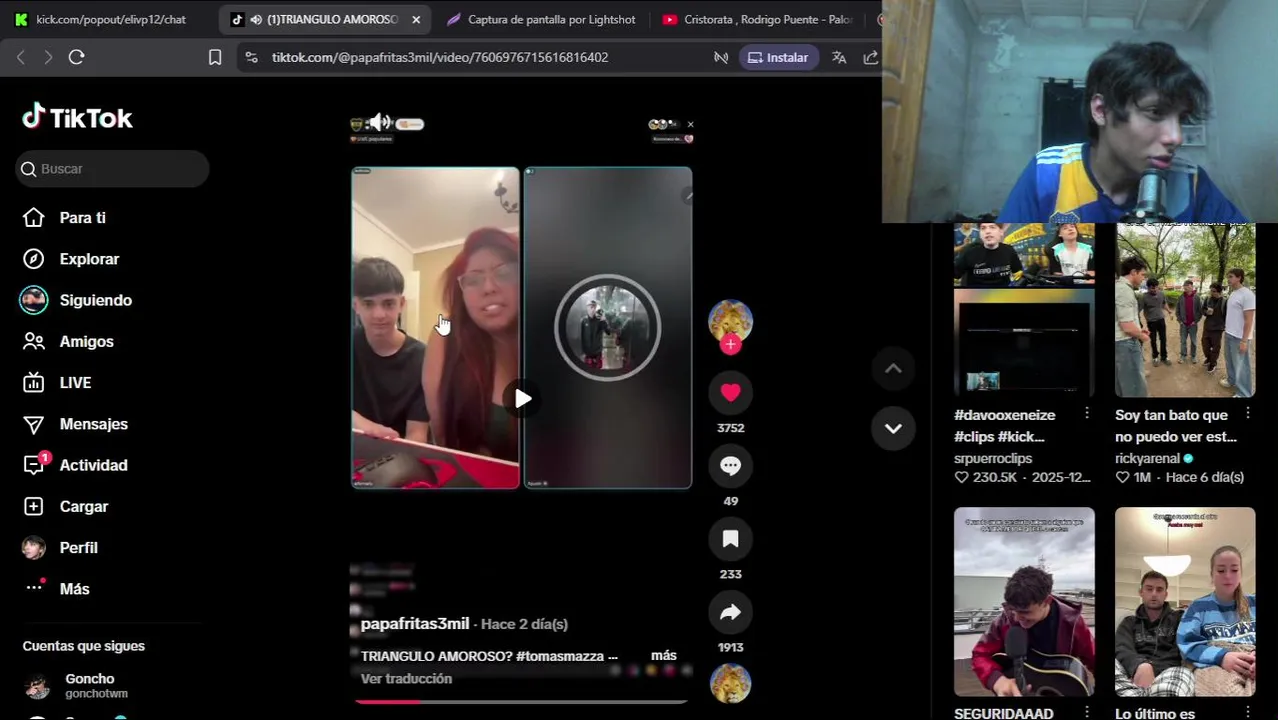This screenshot has width=1278, height=720.
Task: Switch to kick.com chat tab
Action: [x=100, y=19]
